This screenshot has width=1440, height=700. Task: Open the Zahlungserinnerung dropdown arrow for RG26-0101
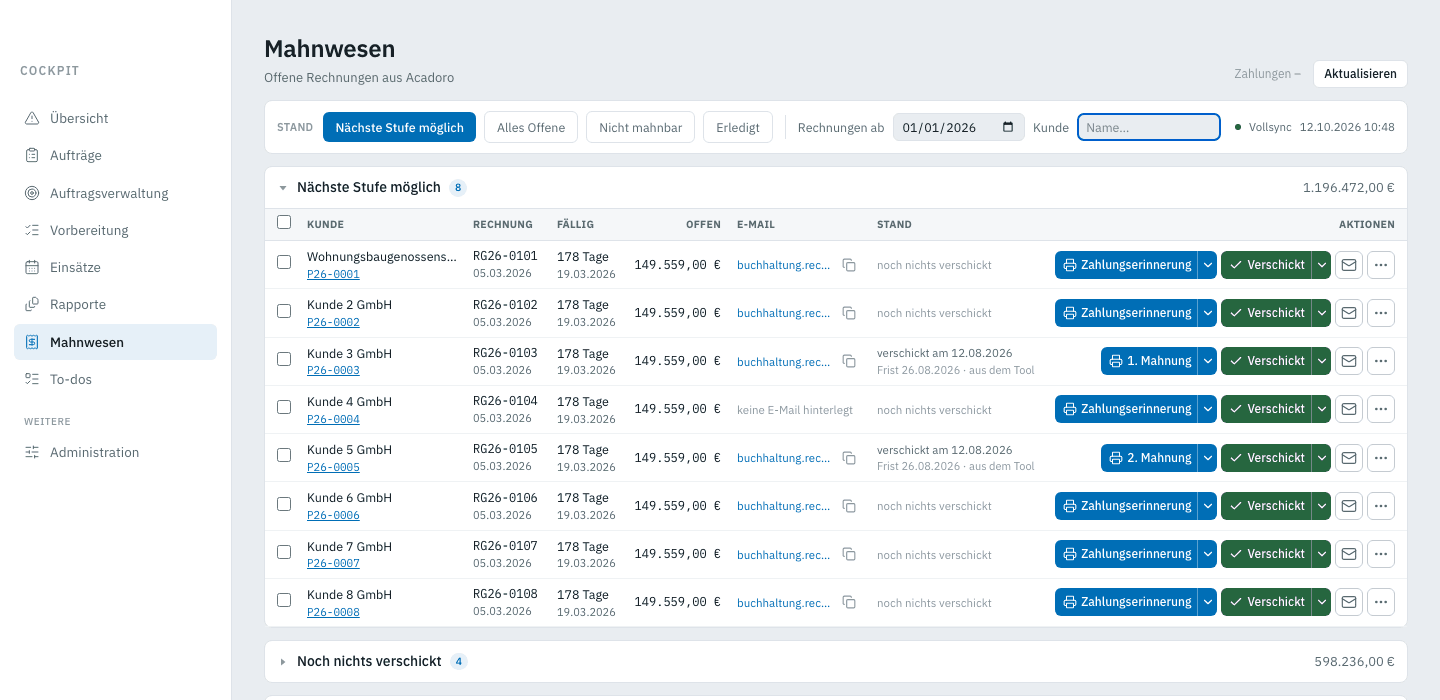point(1208,265)
